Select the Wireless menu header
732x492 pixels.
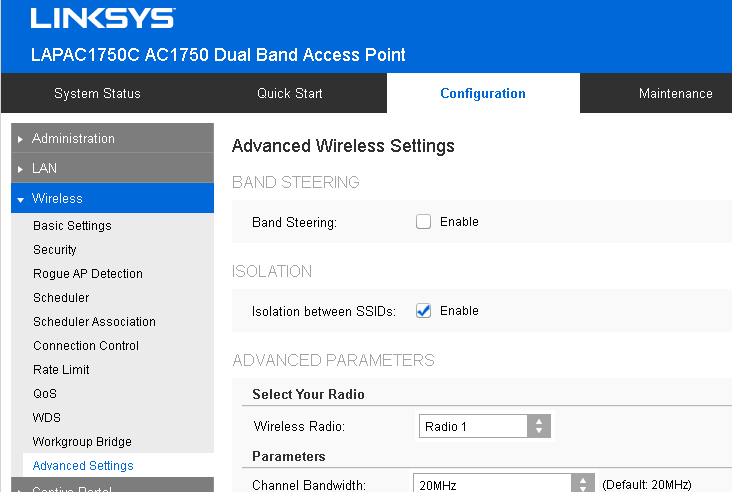point(113,198)
